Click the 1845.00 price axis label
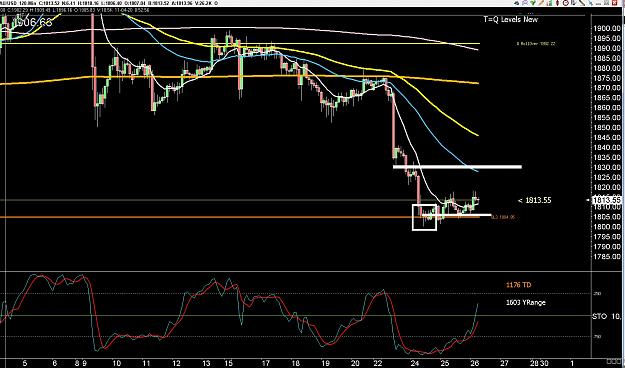This screenshot has width=625, height=368. tap(607, 138)
